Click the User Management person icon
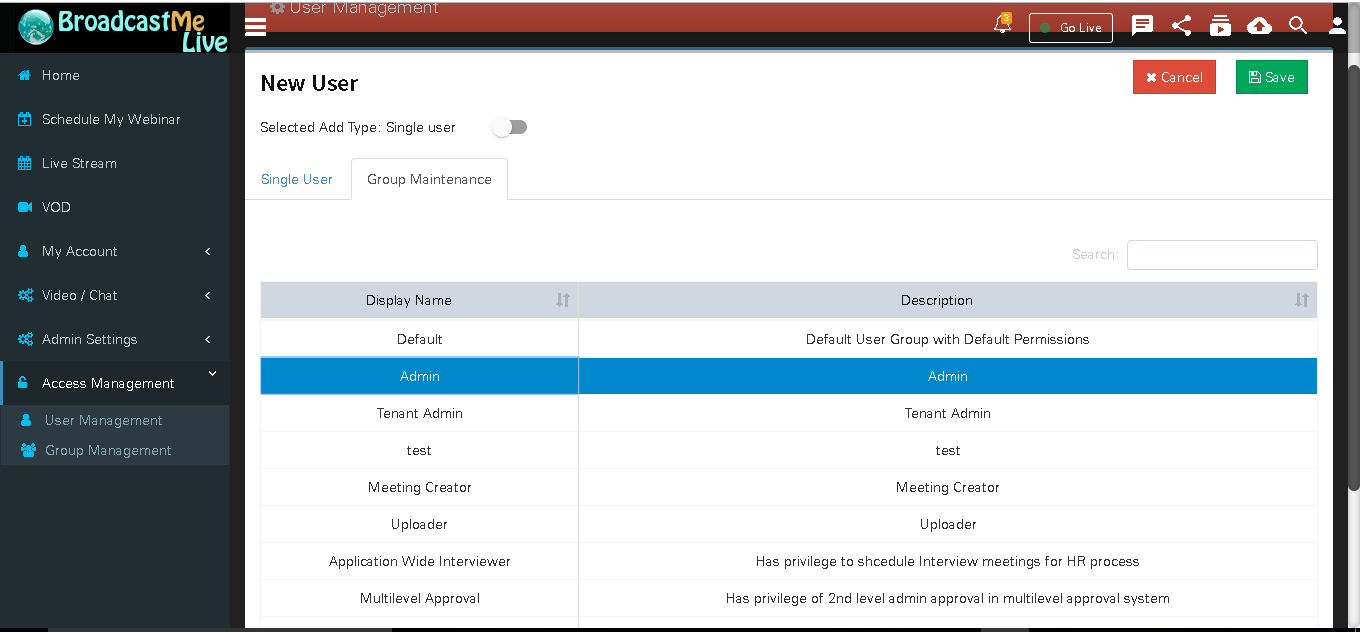Image resolution: width=1360 pixels, height=632 pixels. (x=27, y=420)
